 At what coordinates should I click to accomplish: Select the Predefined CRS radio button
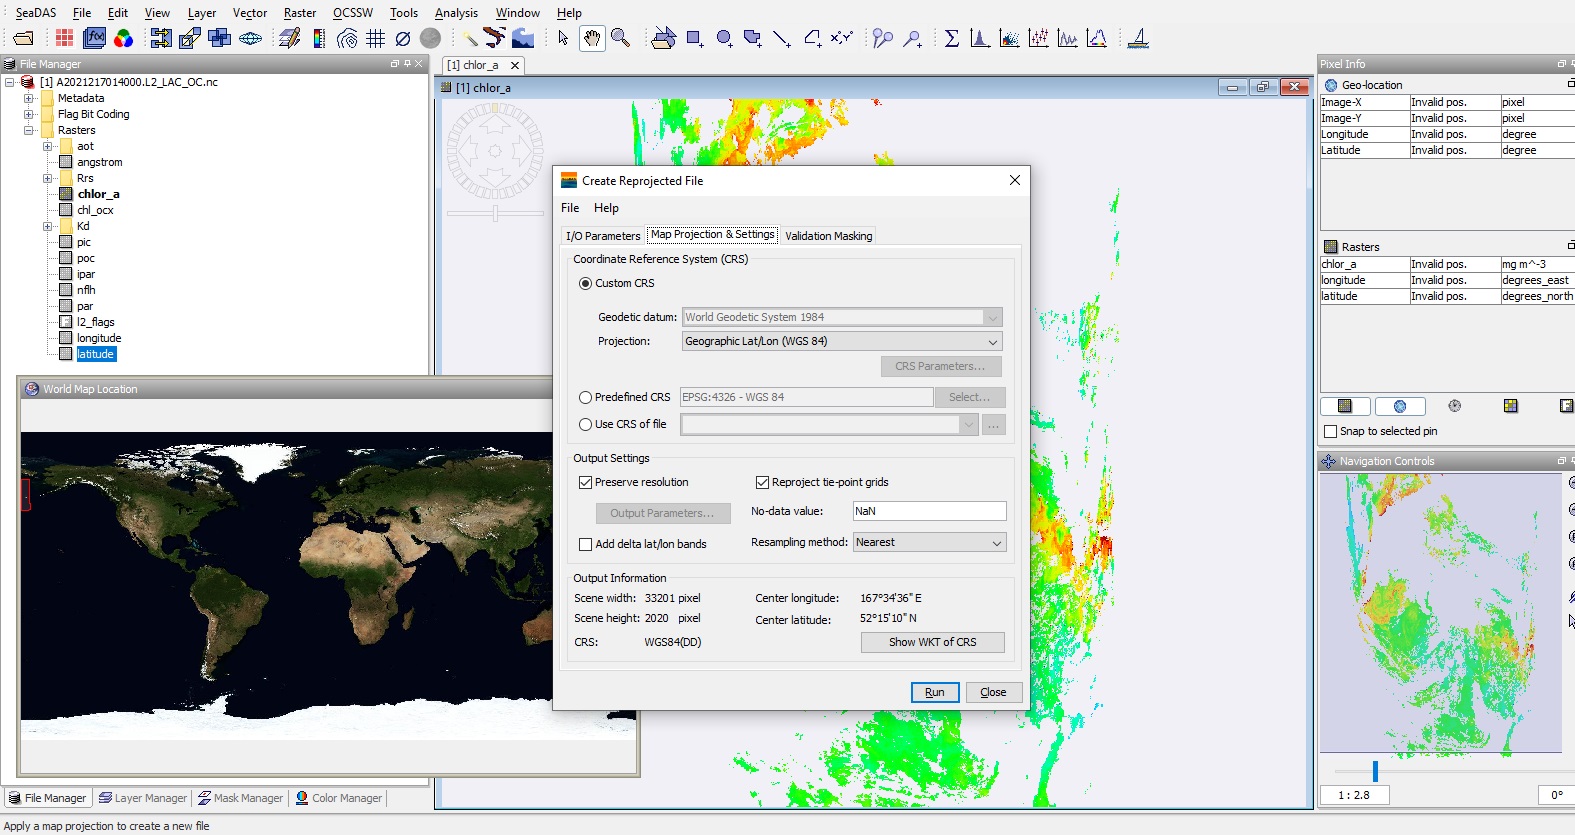point(586,397)
